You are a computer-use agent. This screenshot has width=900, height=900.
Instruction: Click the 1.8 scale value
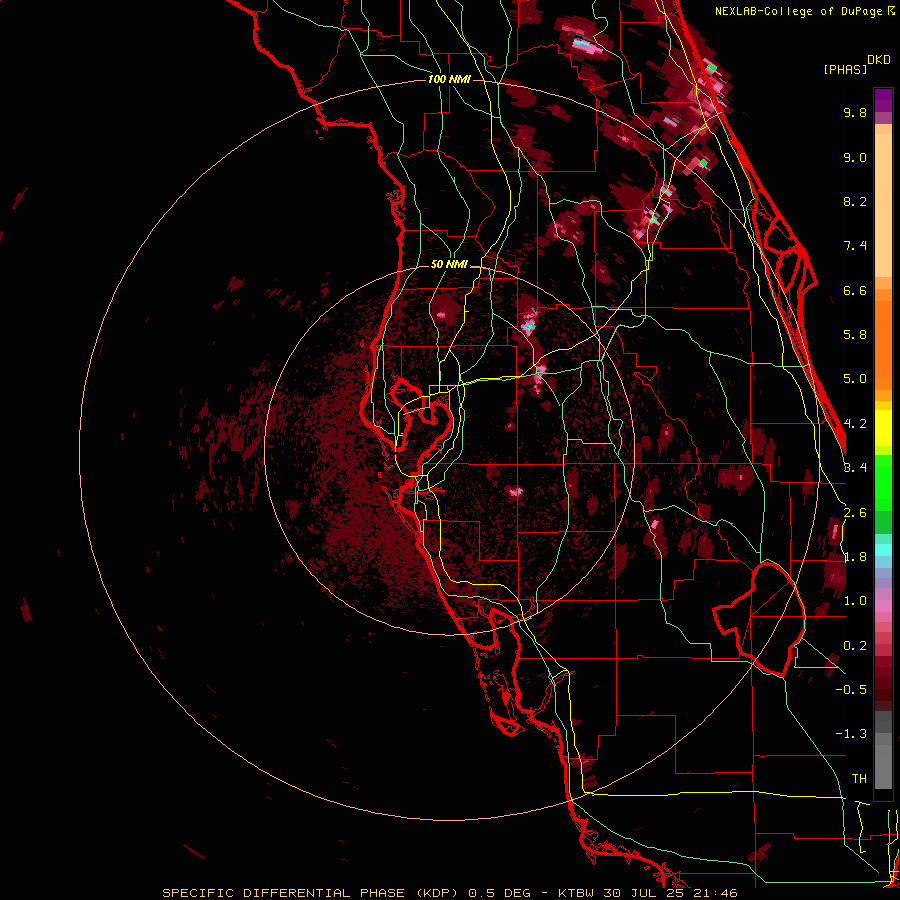tap(855, 557)
